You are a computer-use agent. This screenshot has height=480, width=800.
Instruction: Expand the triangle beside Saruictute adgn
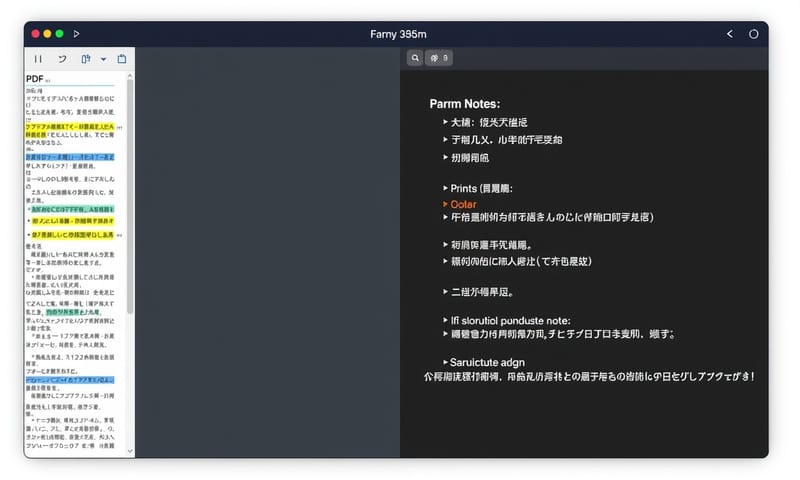click(x=445, y=362)
